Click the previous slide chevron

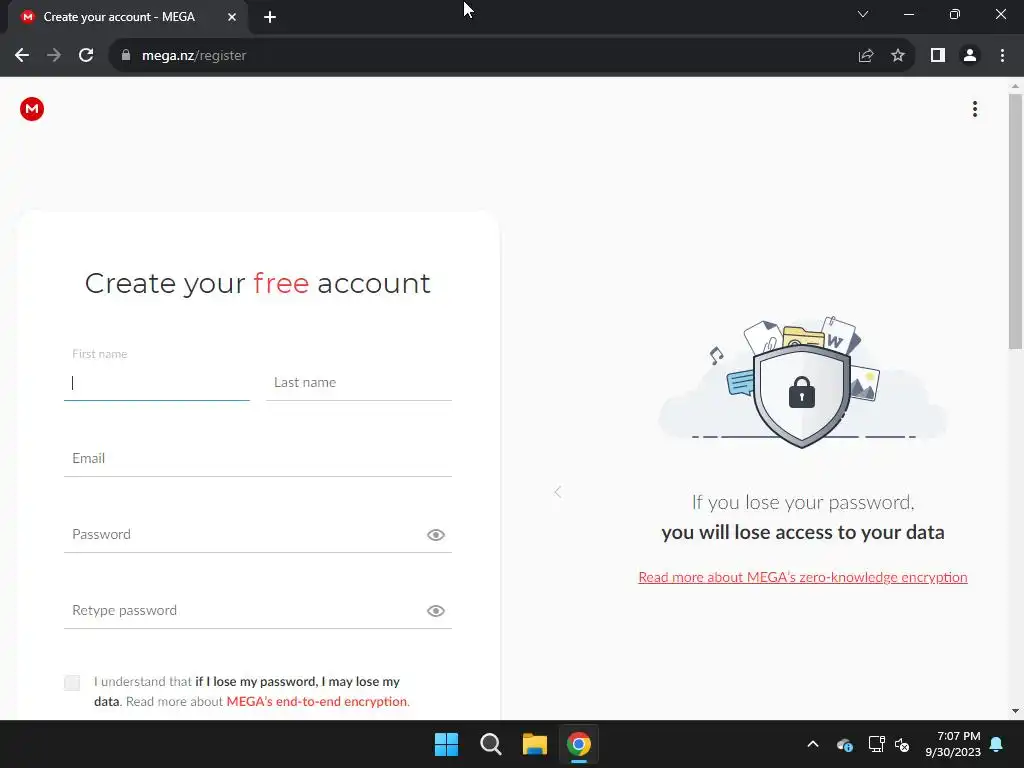(558, 492)
